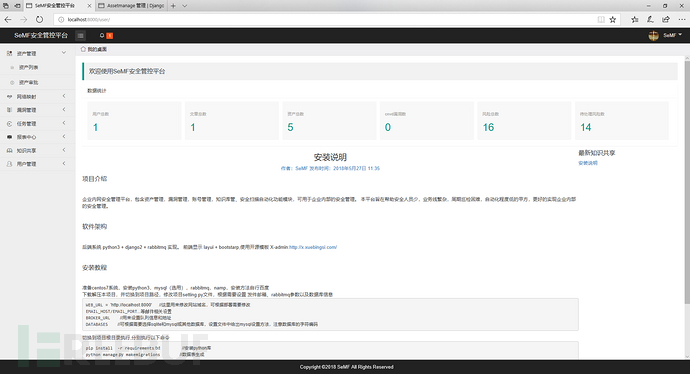Open 资产列表 in the sidebar
The height and width of the screenshot is (374, 690).
(28, 67)
